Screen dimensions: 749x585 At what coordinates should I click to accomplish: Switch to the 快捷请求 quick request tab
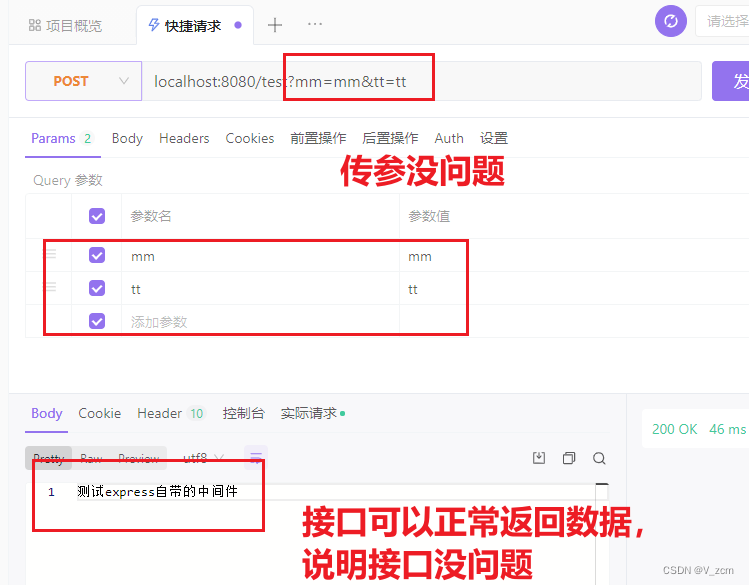(x=193, y=25)
